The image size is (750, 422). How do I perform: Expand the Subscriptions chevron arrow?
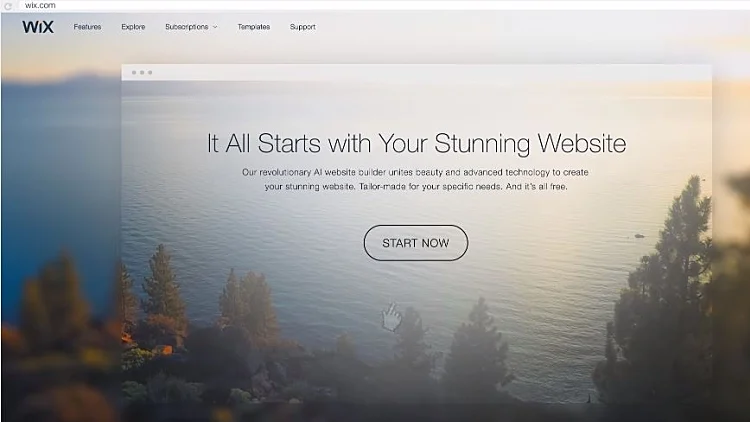(215, 27)
